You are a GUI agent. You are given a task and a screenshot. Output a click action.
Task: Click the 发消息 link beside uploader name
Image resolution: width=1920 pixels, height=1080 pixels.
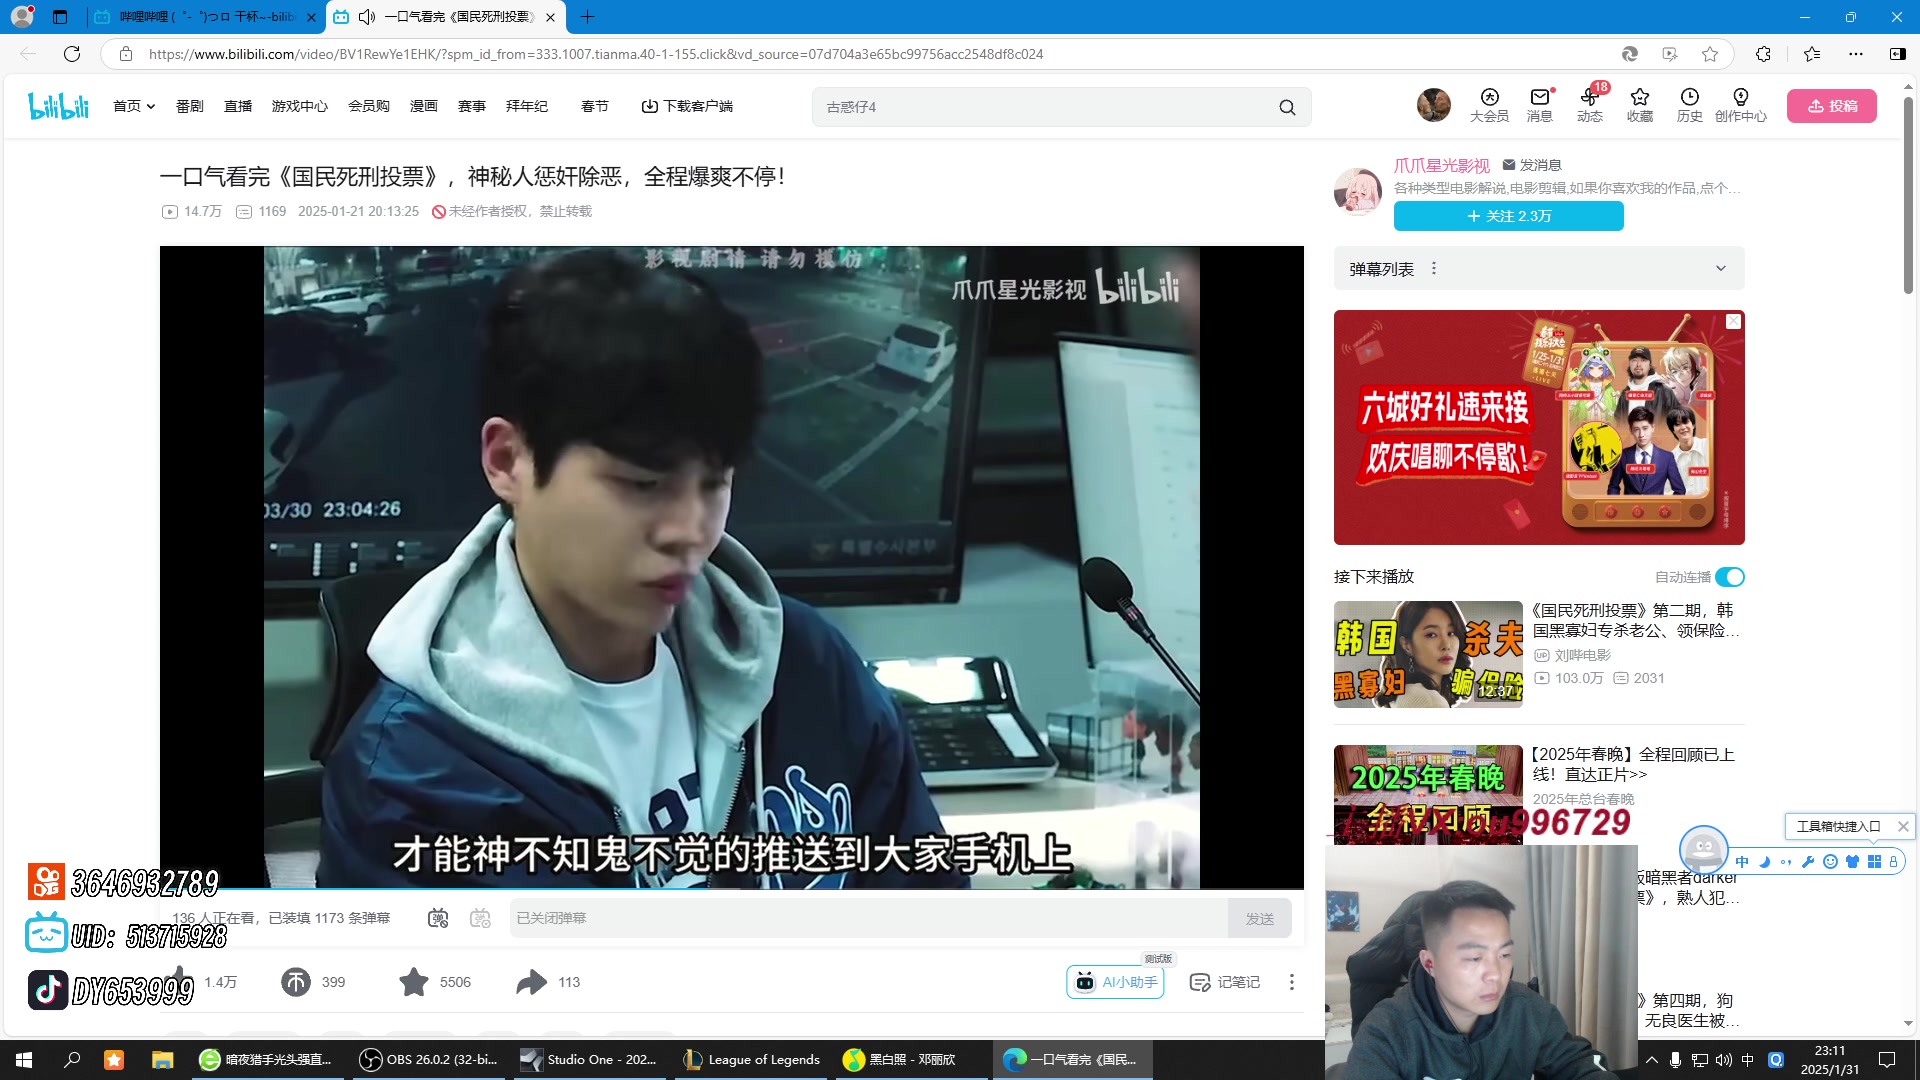[x=1532, y=165]
